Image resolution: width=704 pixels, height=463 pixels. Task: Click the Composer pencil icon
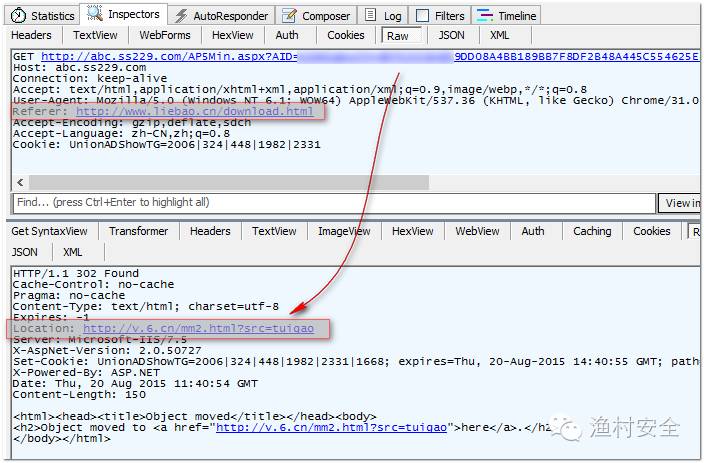point(288,15)
